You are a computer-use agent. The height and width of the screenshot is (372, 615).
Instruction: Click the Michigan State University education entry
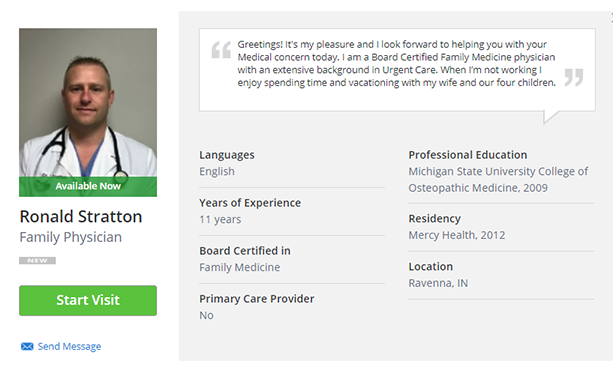[498, 180]
